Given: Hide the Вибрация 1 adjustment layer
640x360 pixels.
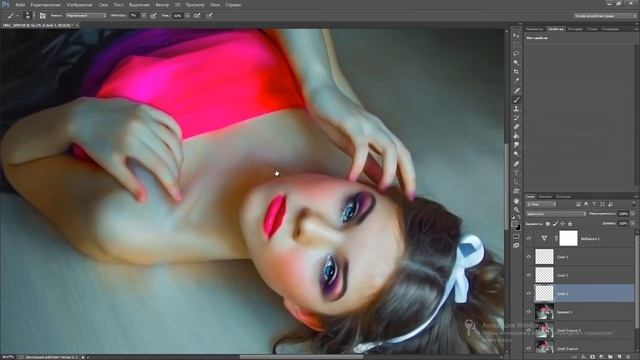Looking at the screenshot, I should point(529,238).
